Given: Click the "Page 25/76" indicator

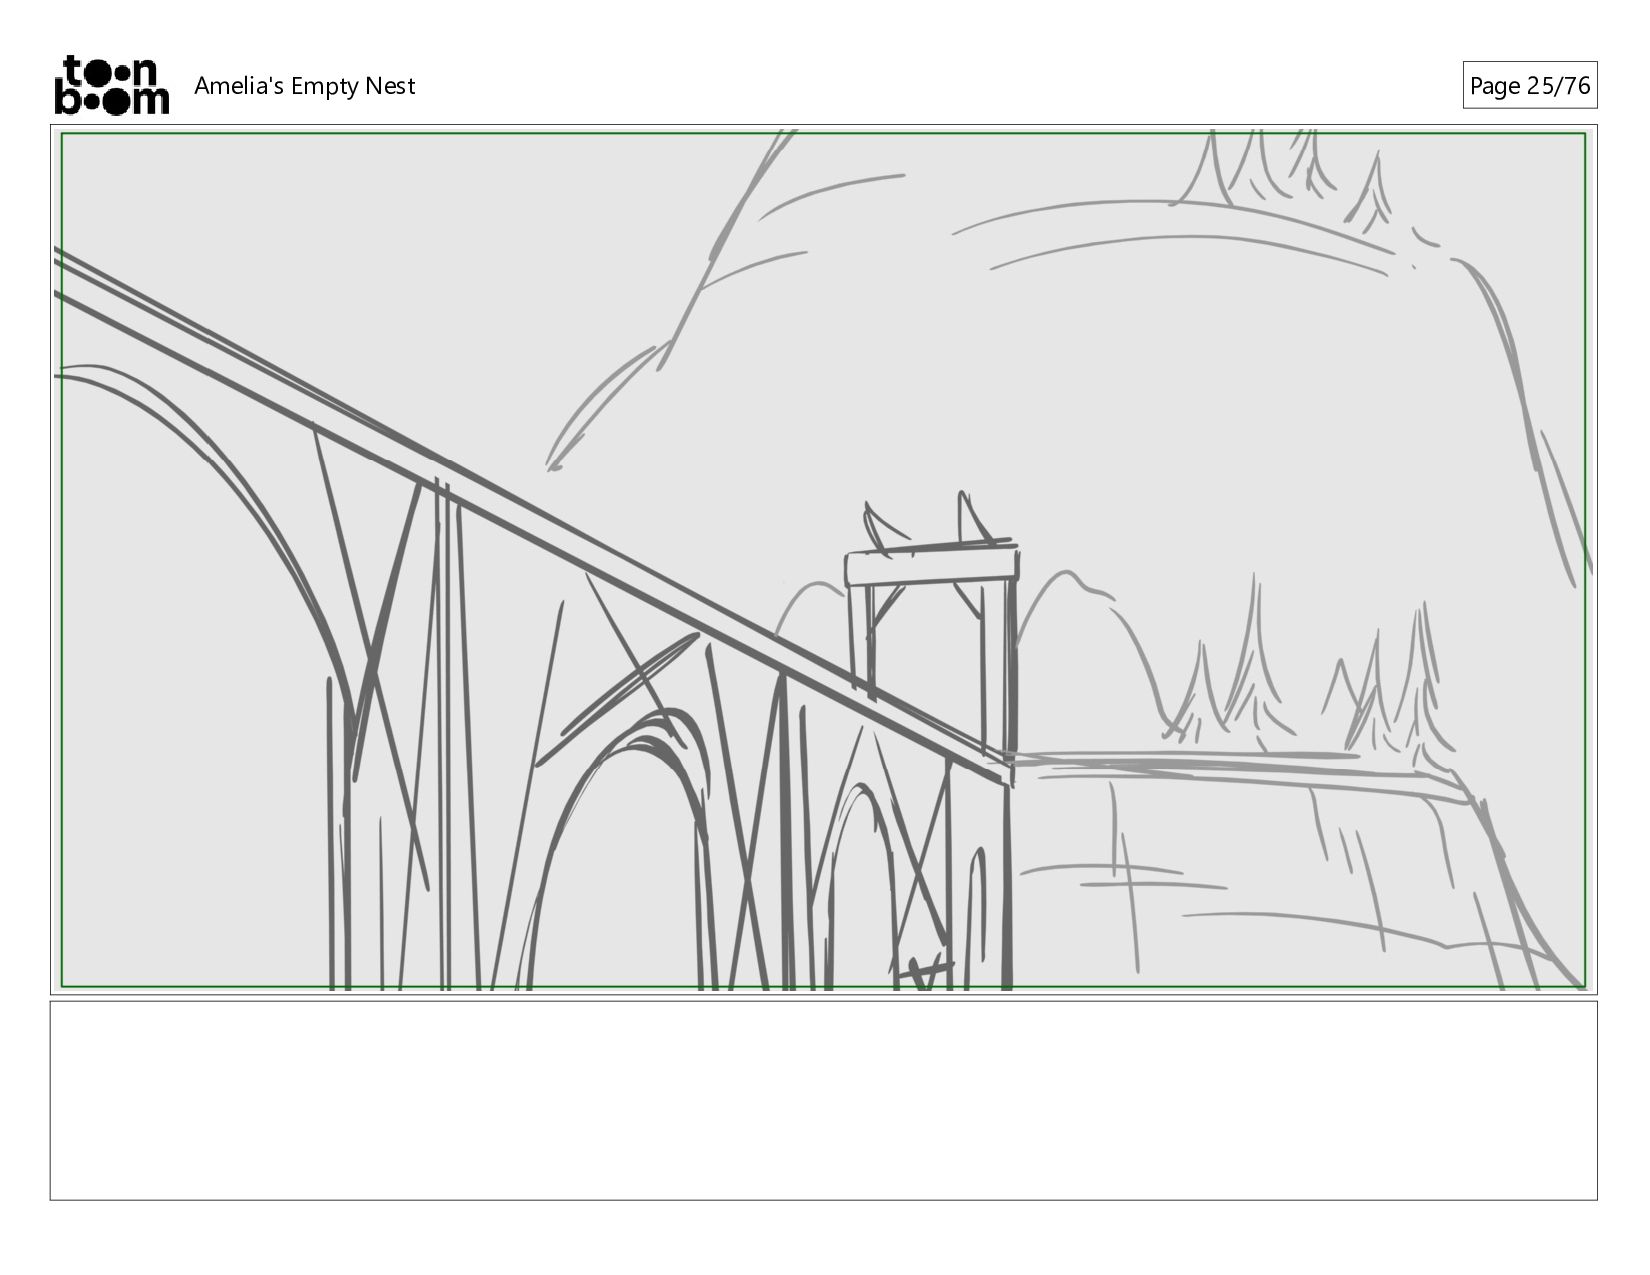Looking at the screenshot, I should [x=1529, y=86].
